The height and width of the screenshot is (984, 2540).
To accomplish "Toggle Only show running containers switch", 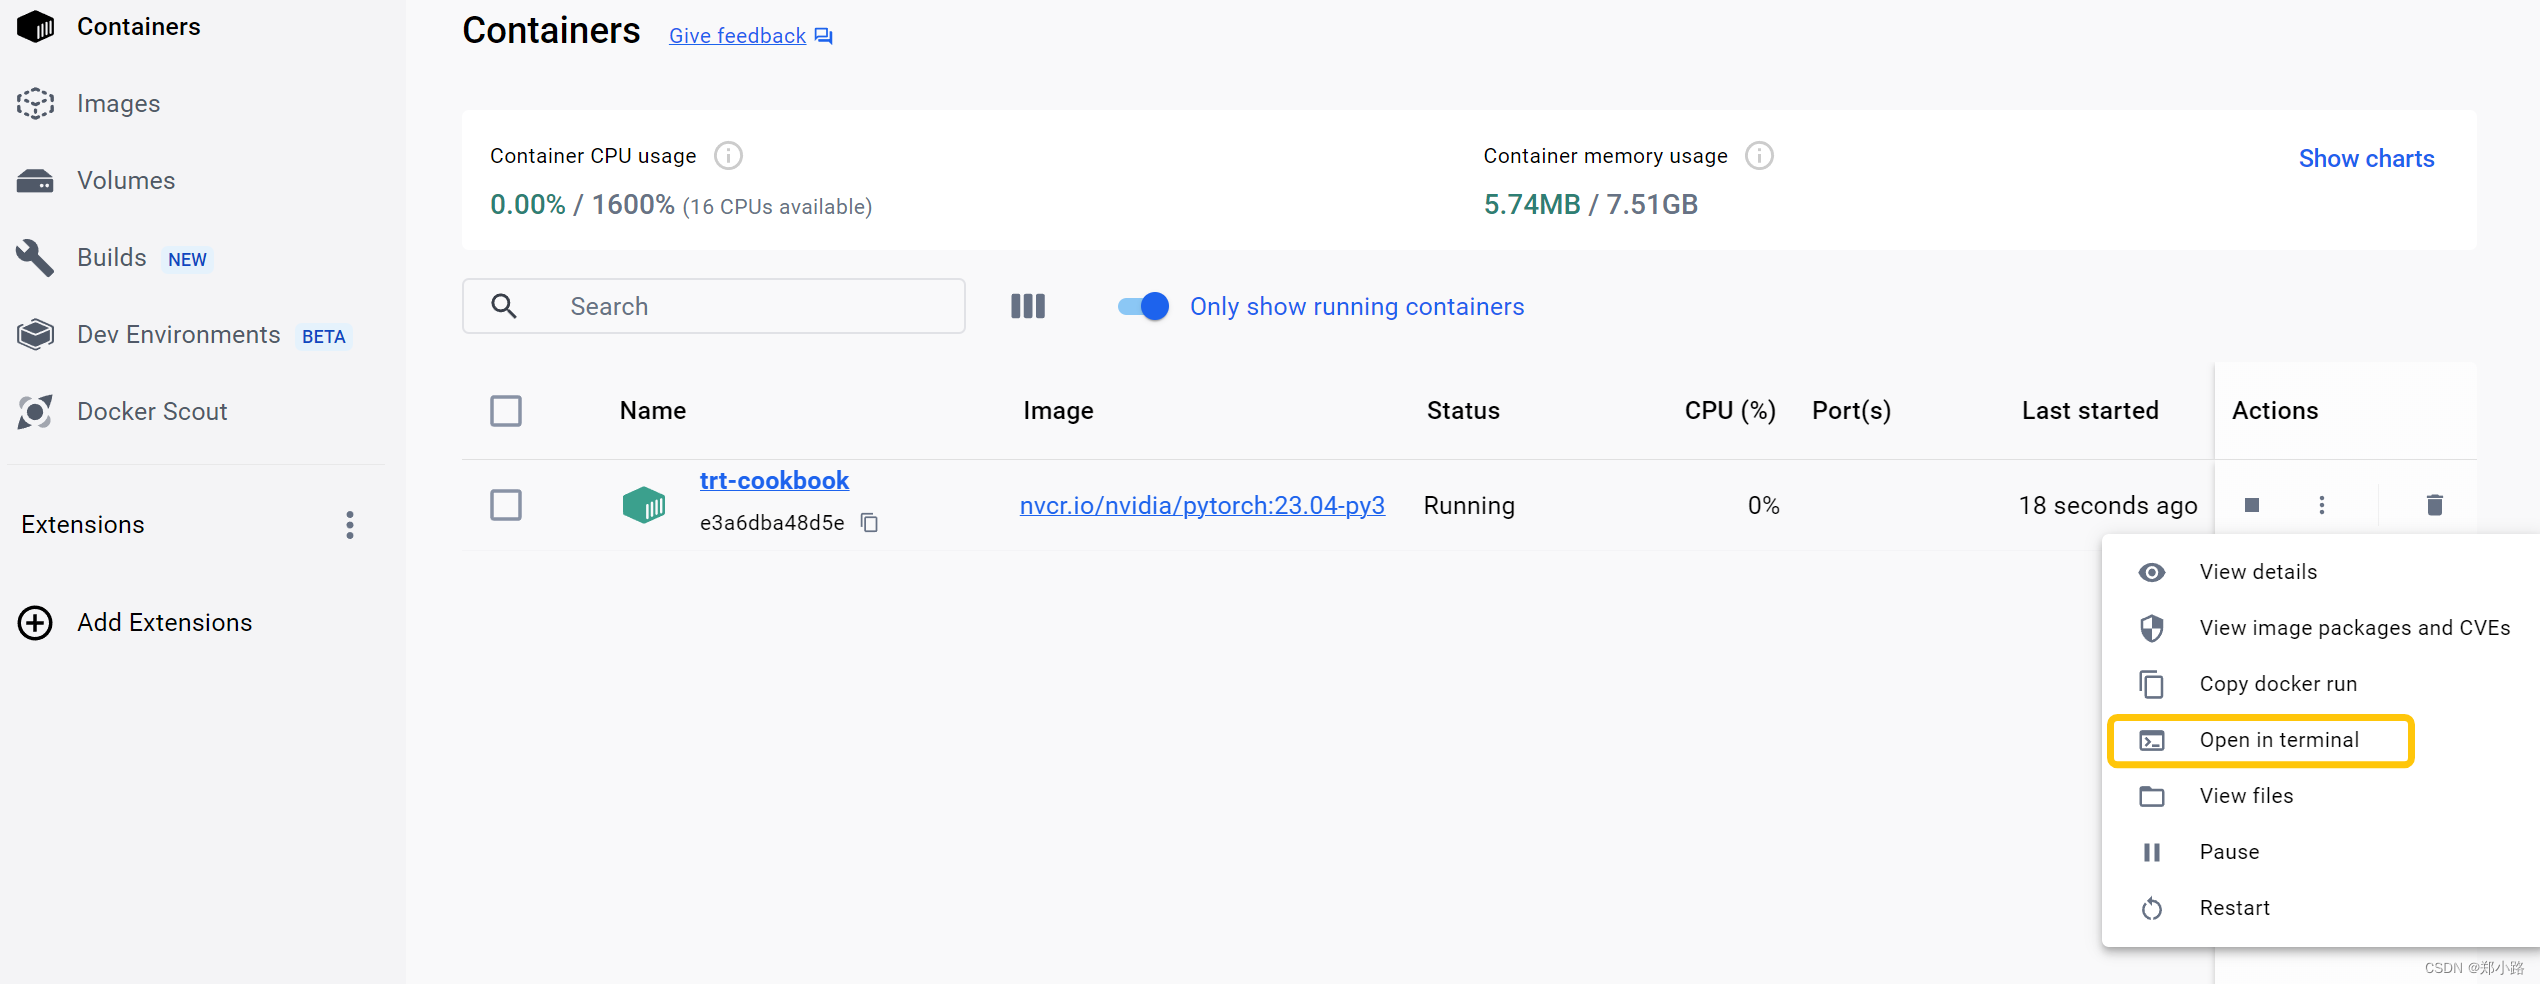I will click(x=1144, y=306).
